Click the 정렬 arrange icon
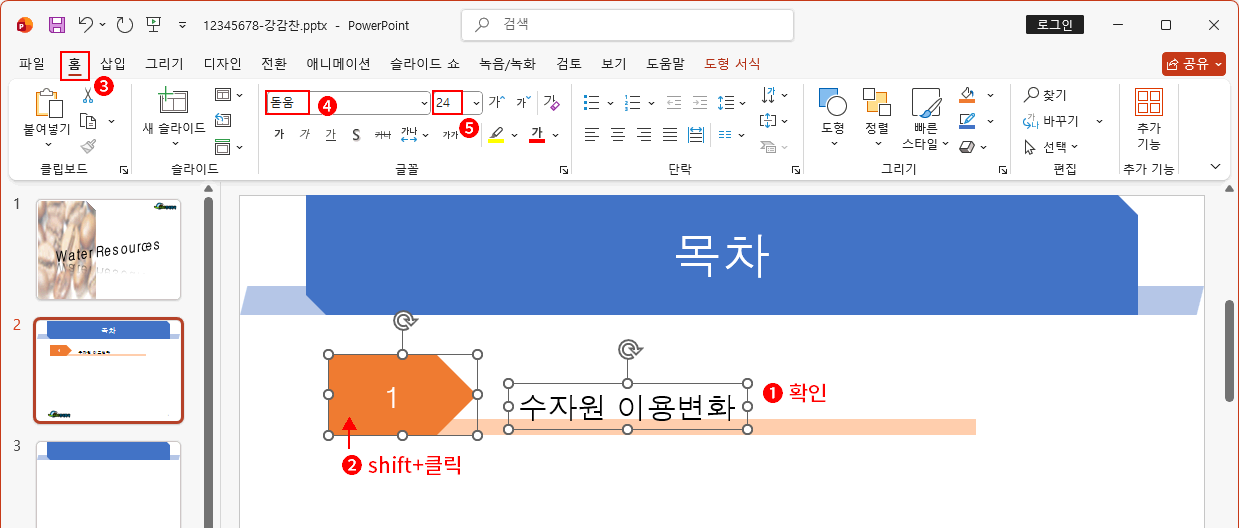 point(876,101)
